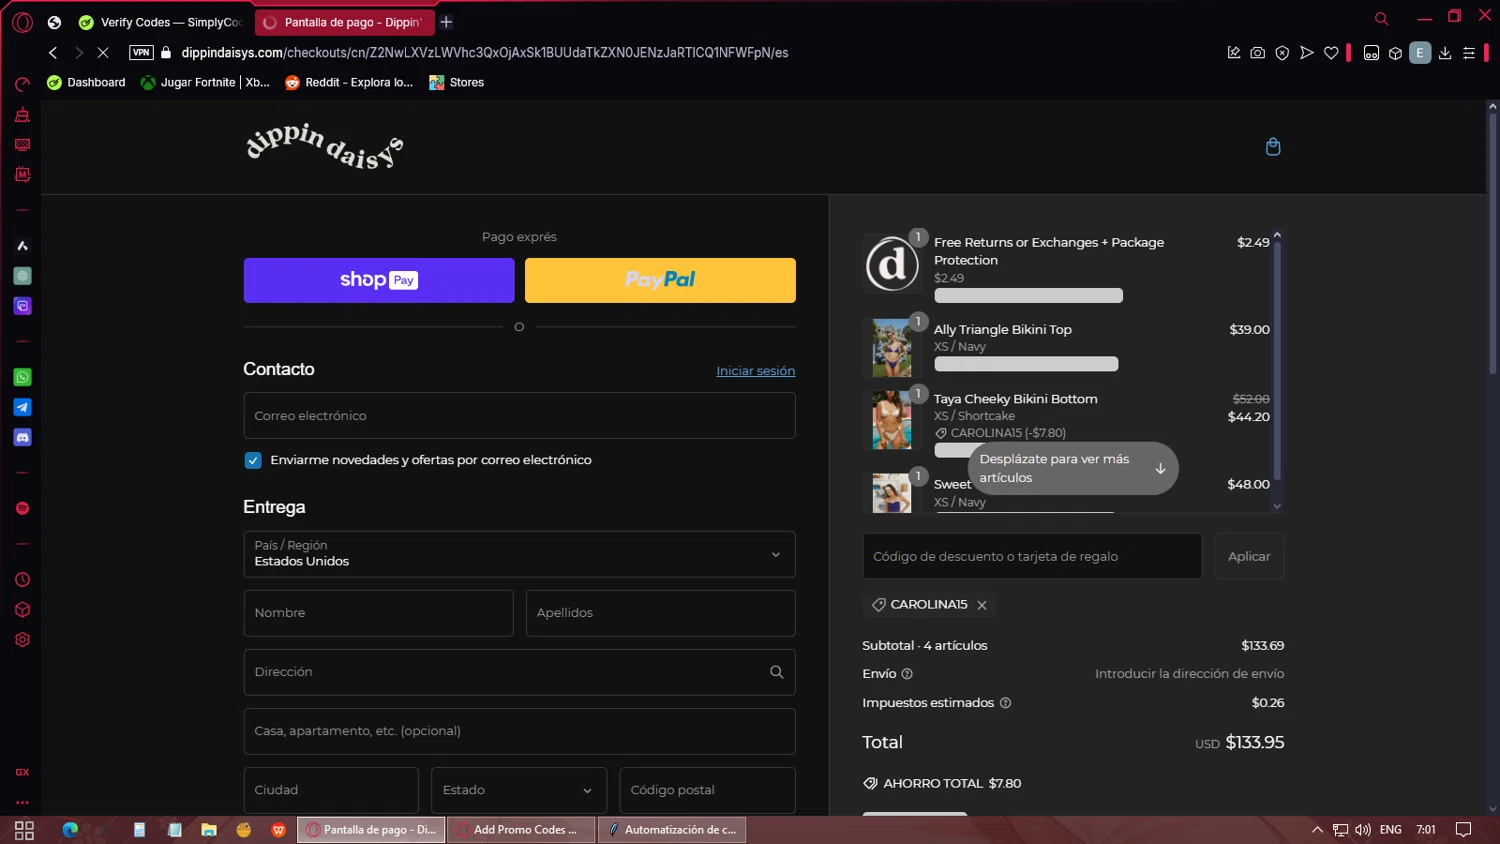
Task: Open Discord in the sidebar
Action: click(22, 437)
